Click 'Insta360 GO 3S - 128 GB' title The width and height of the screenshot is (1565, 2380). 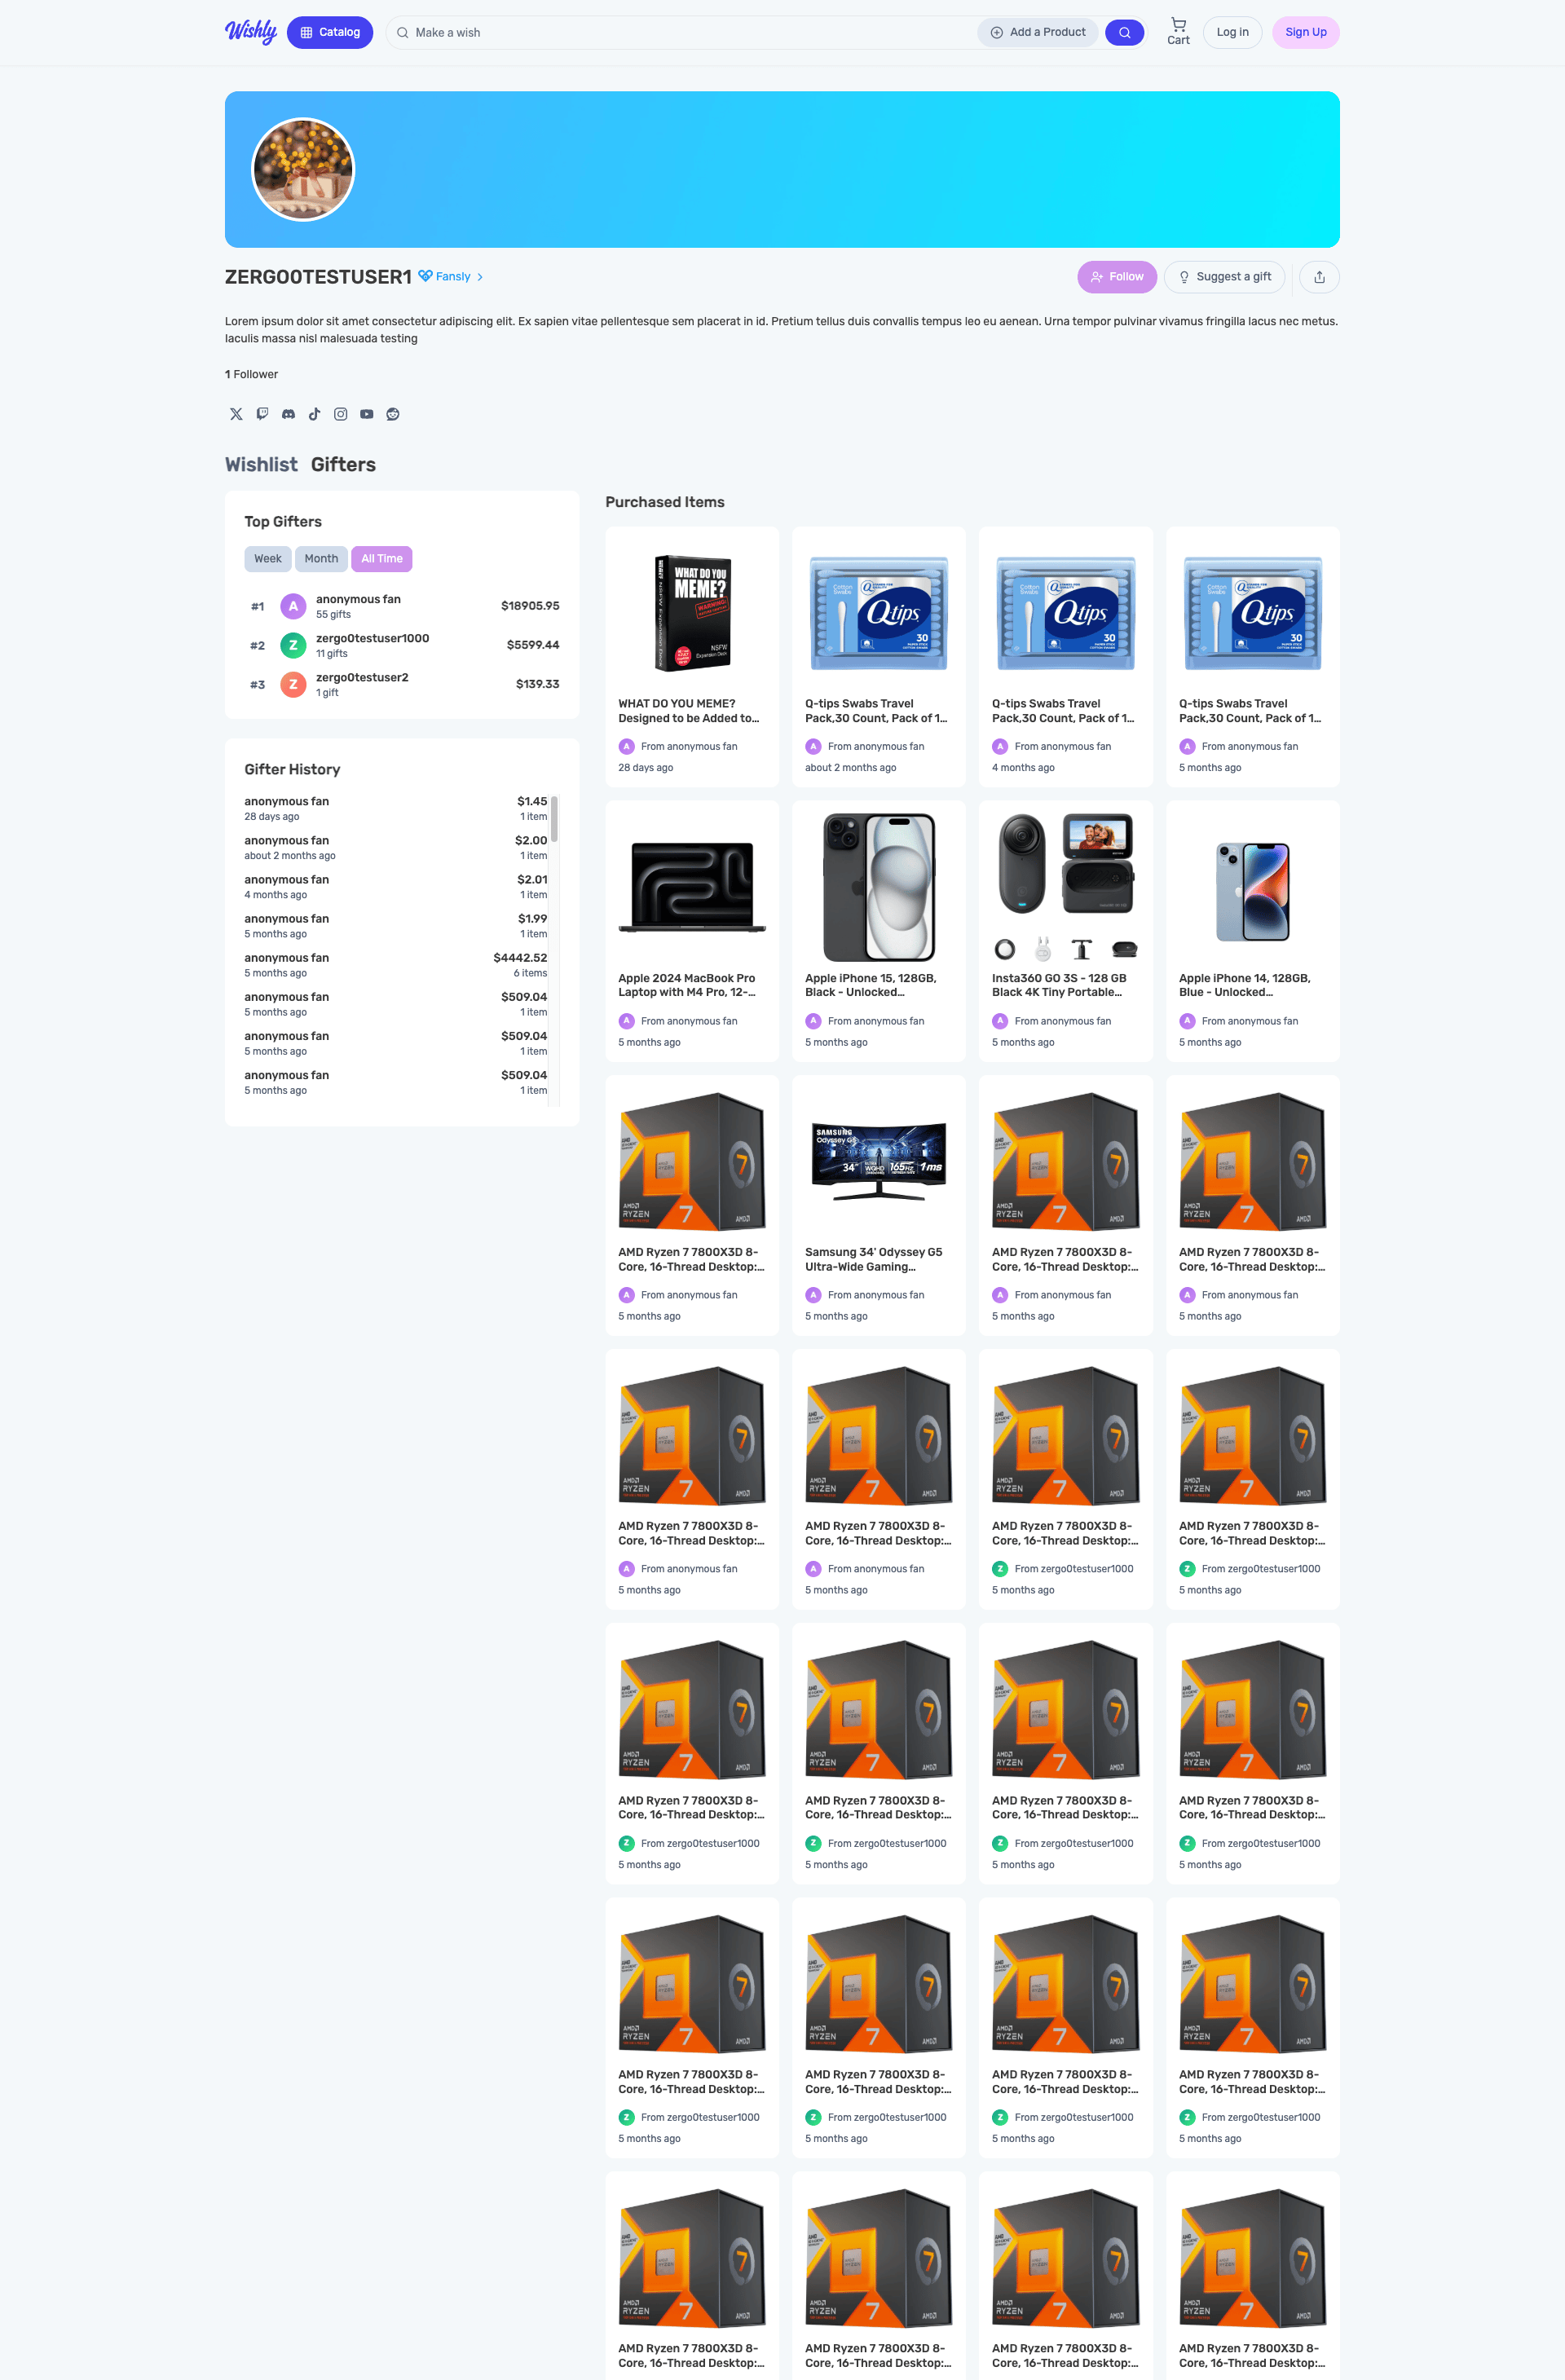click(x=1059, y=985)
